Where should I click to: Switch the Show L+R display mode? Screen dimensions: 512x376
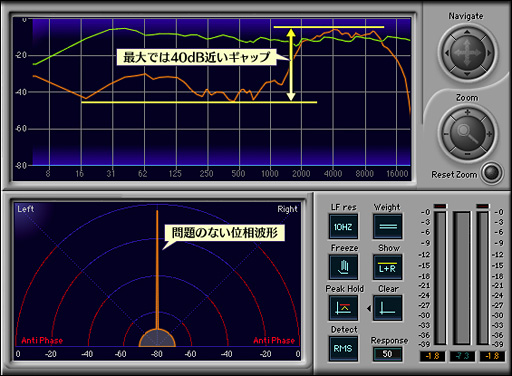[x=387, y=267]
